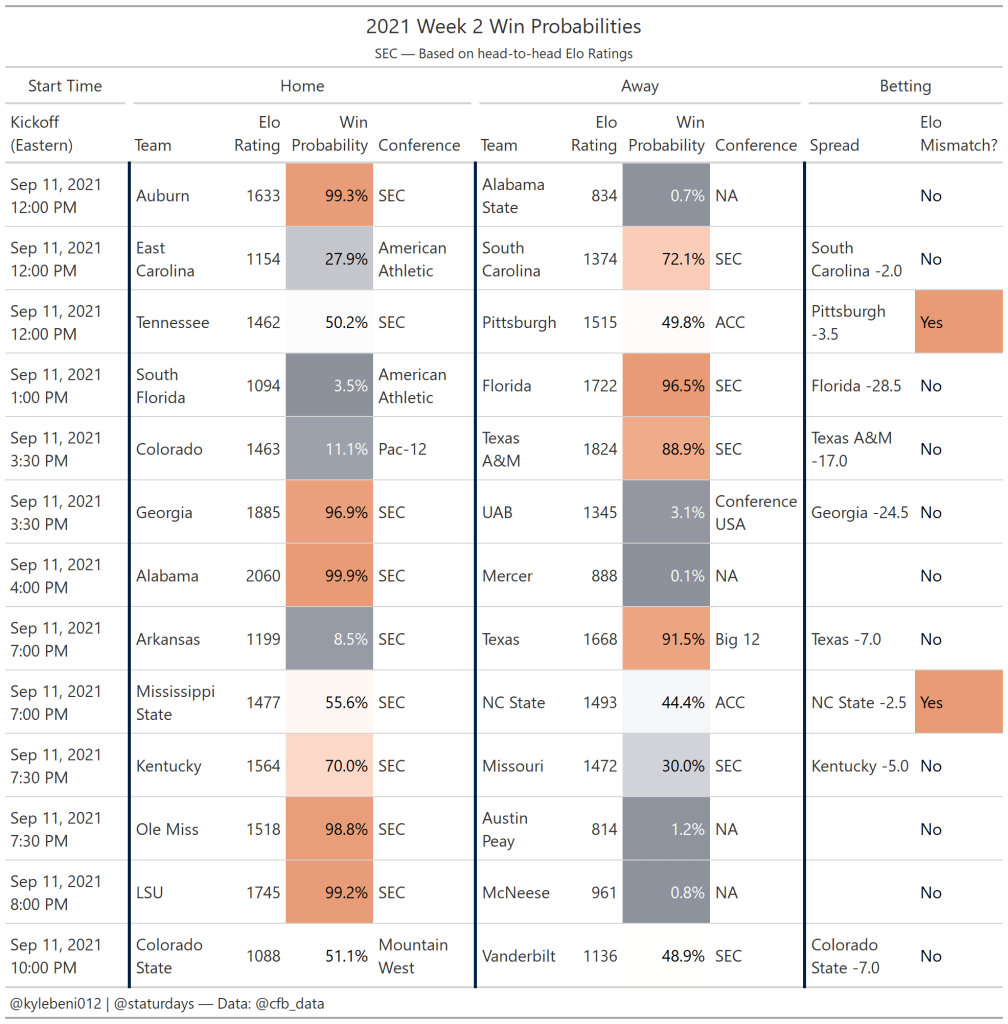The height and width of the screenshot is (1024, 1008).
Task: Select the Betting column group header
Action: click(905, 86)
